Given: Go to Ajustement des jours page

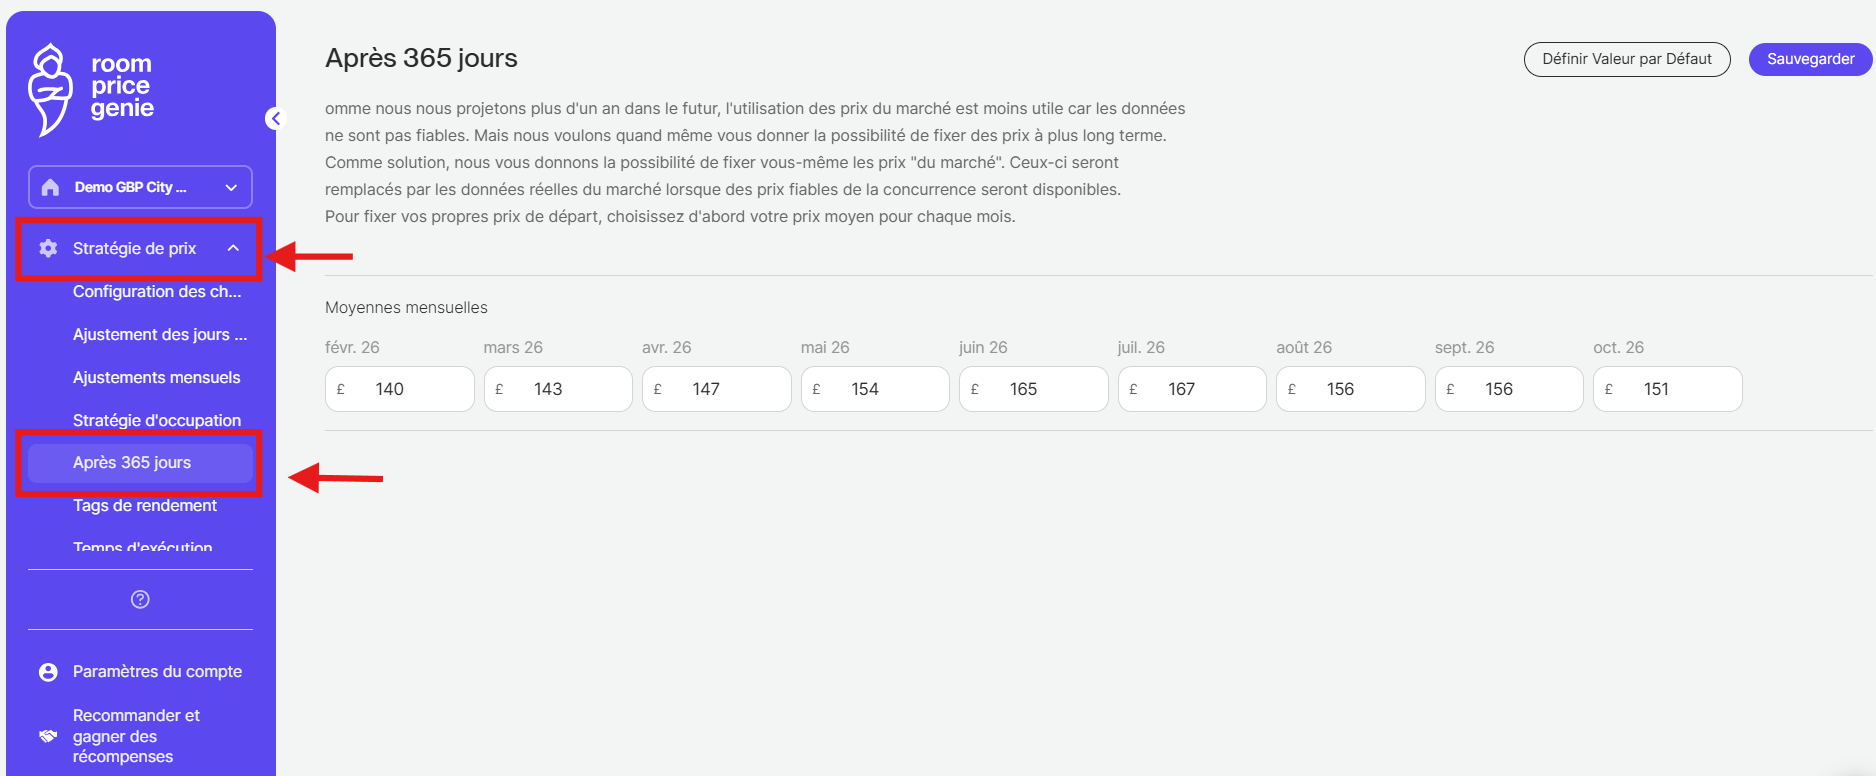Looking at the screenshot, I should point(159,334).
